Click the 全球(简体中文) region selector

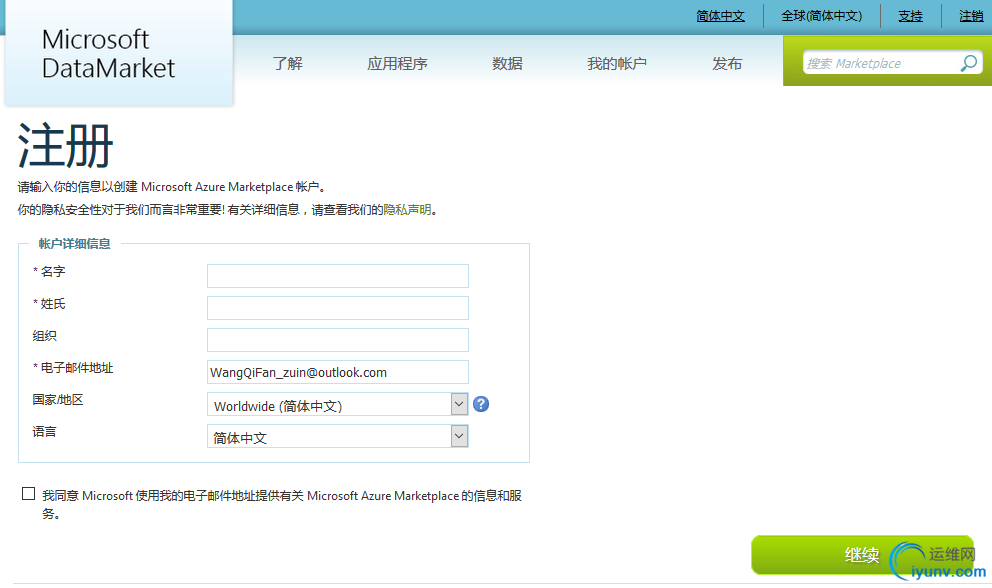pyautogui.click(x=822, y=16)
